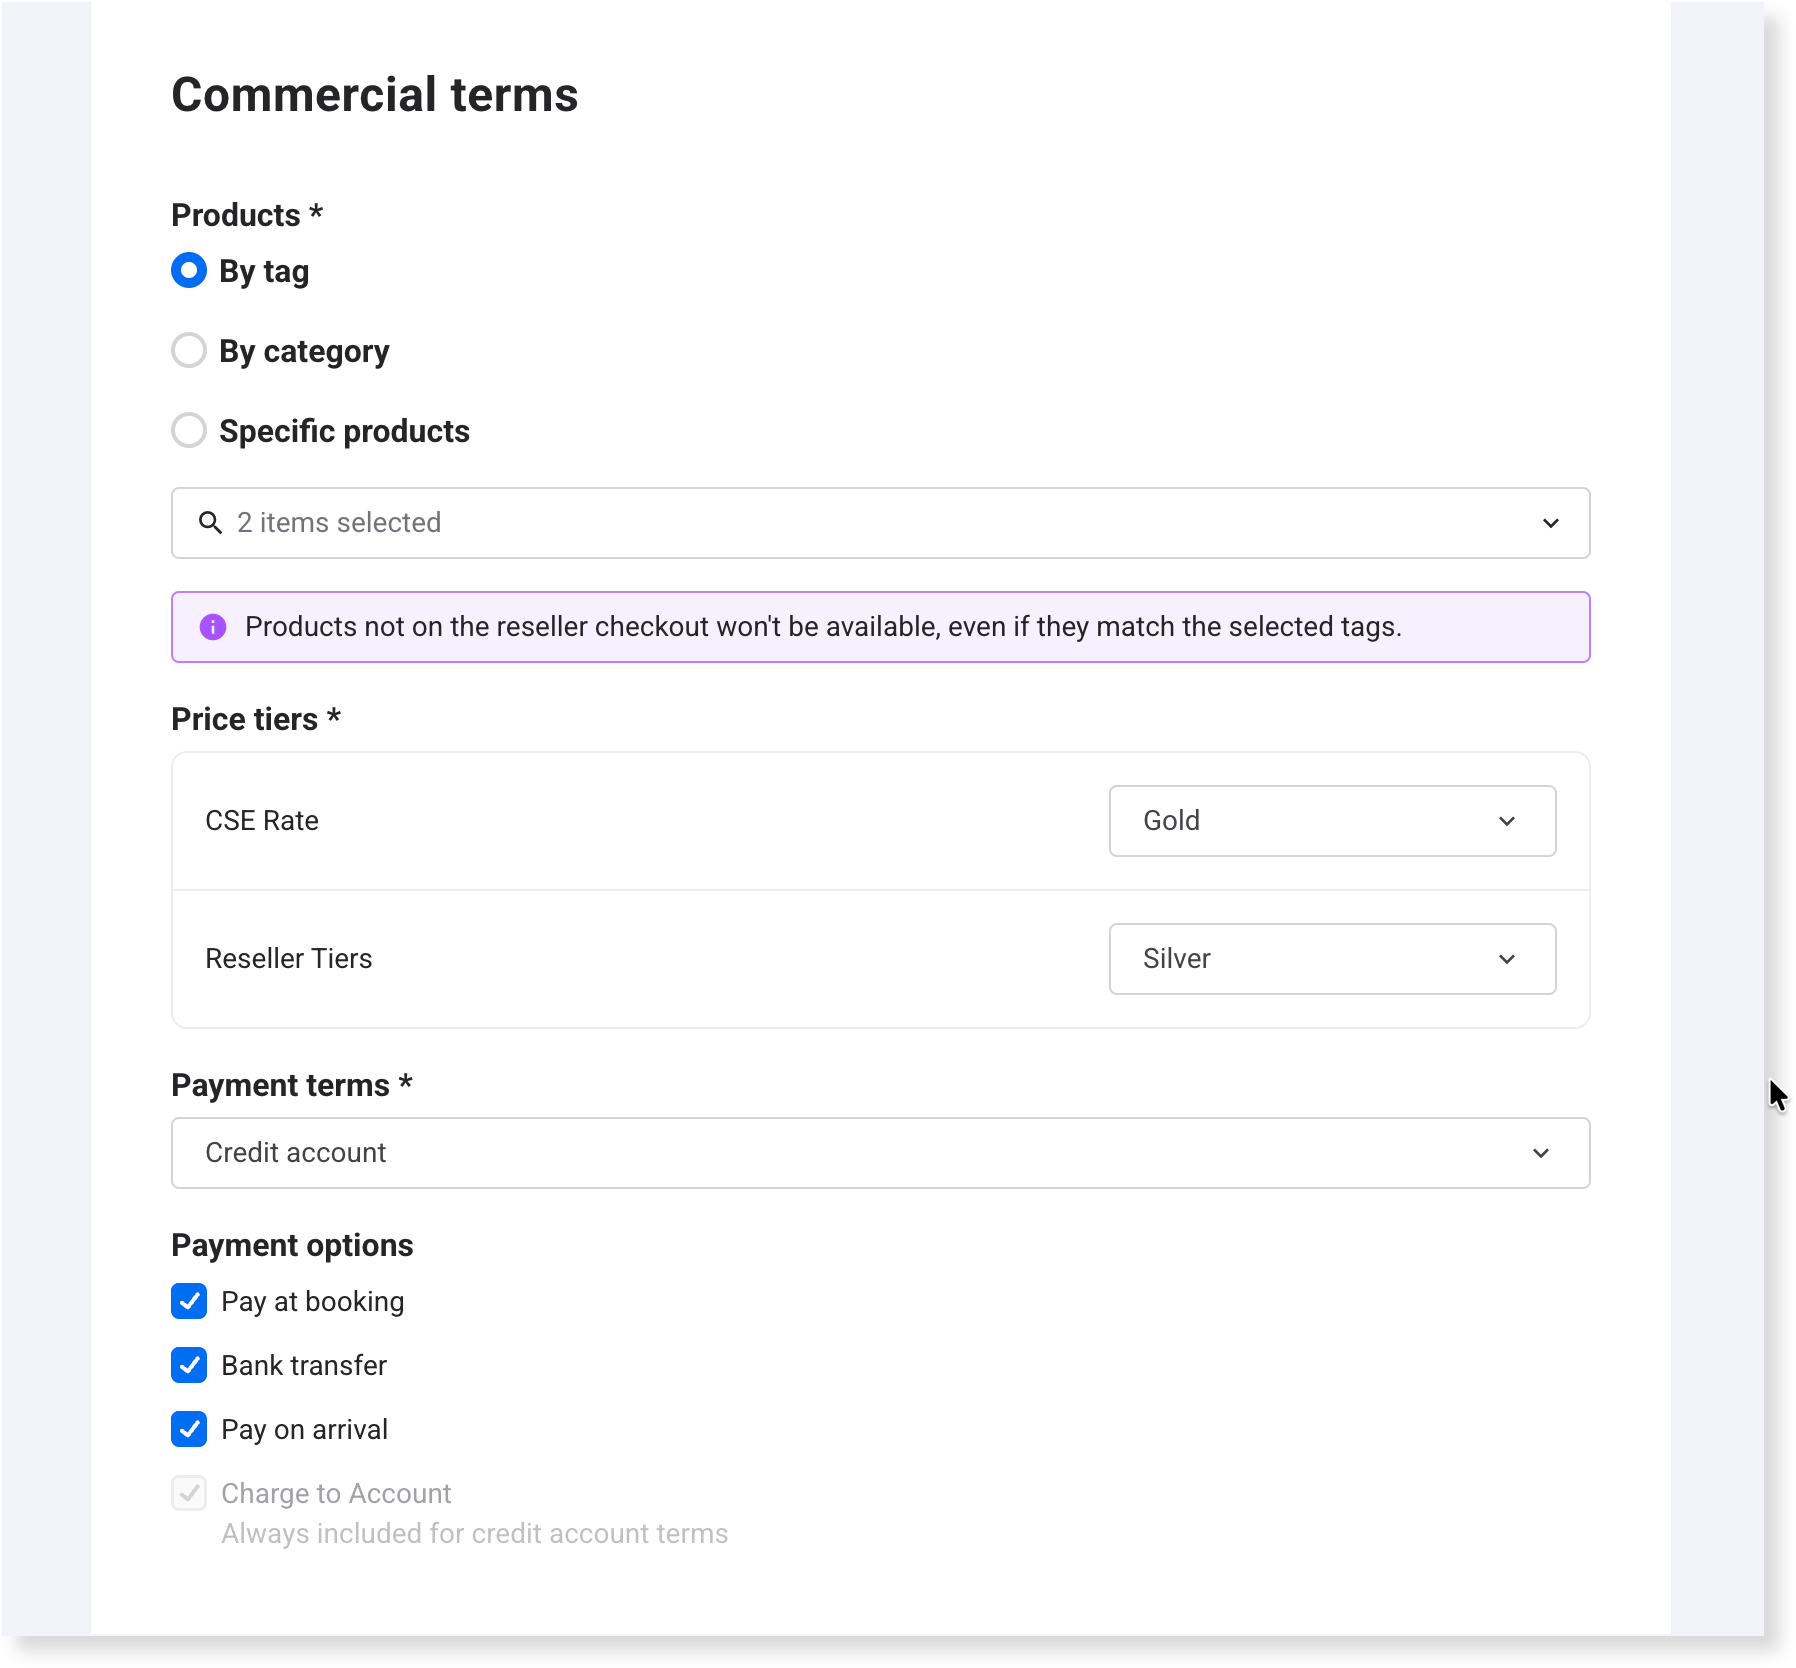Click the CSE Rate row label

[262, 821]
